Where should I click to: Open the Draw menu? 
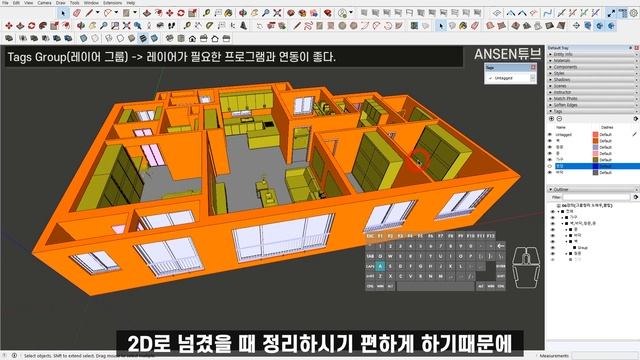point(60,3)
